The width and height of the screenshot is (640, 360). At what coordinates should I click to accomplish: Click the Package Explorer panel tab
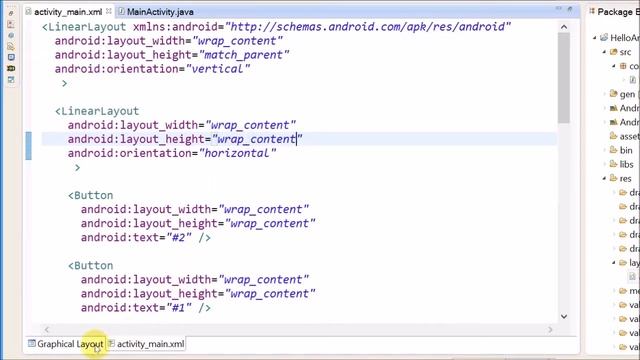(x=614, y=12)
